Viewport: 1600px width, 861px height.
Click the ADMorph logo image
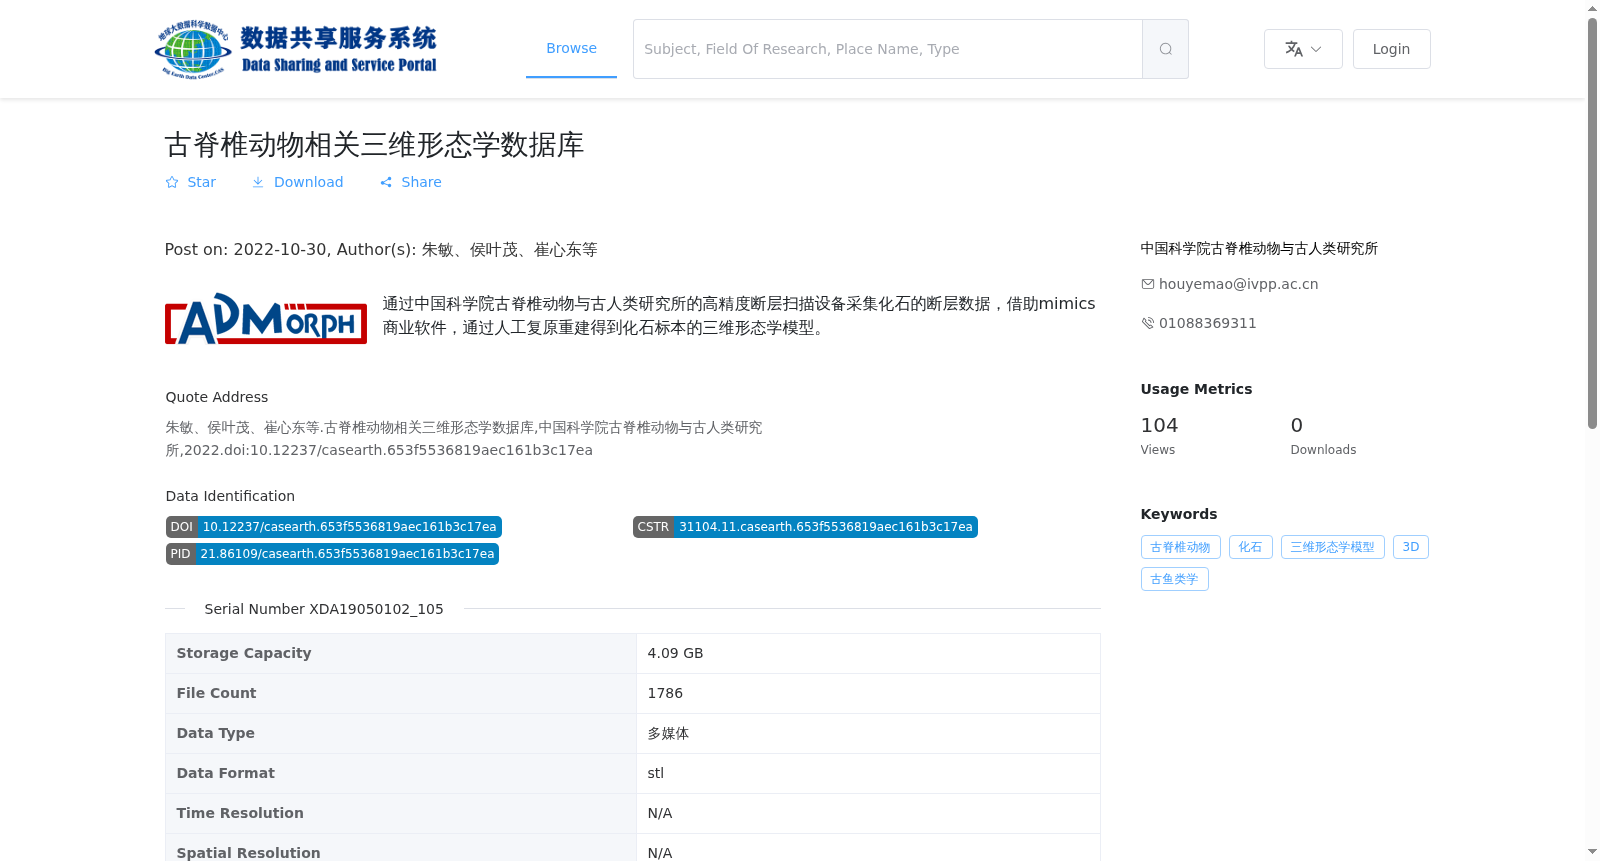pos(266,318)
